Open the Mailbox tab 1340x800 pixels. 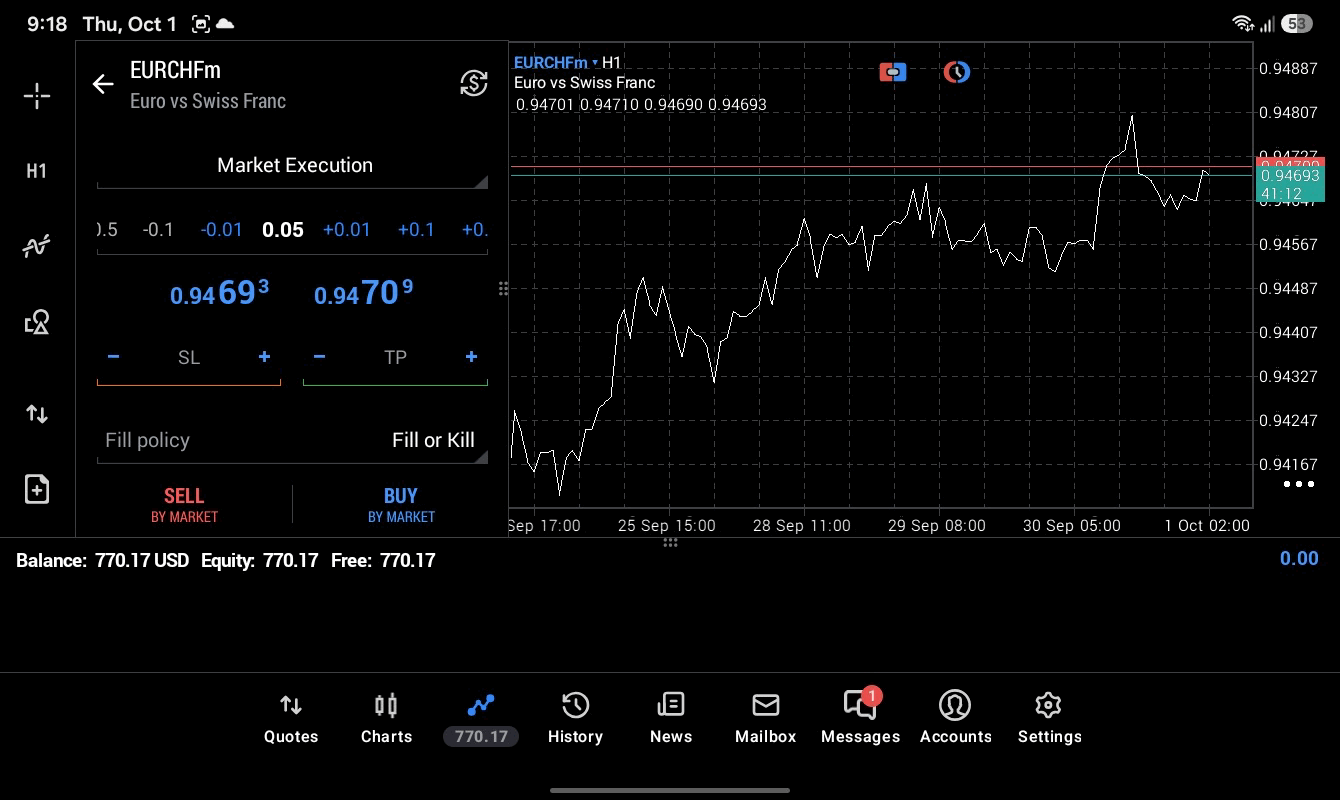point(766,719)
